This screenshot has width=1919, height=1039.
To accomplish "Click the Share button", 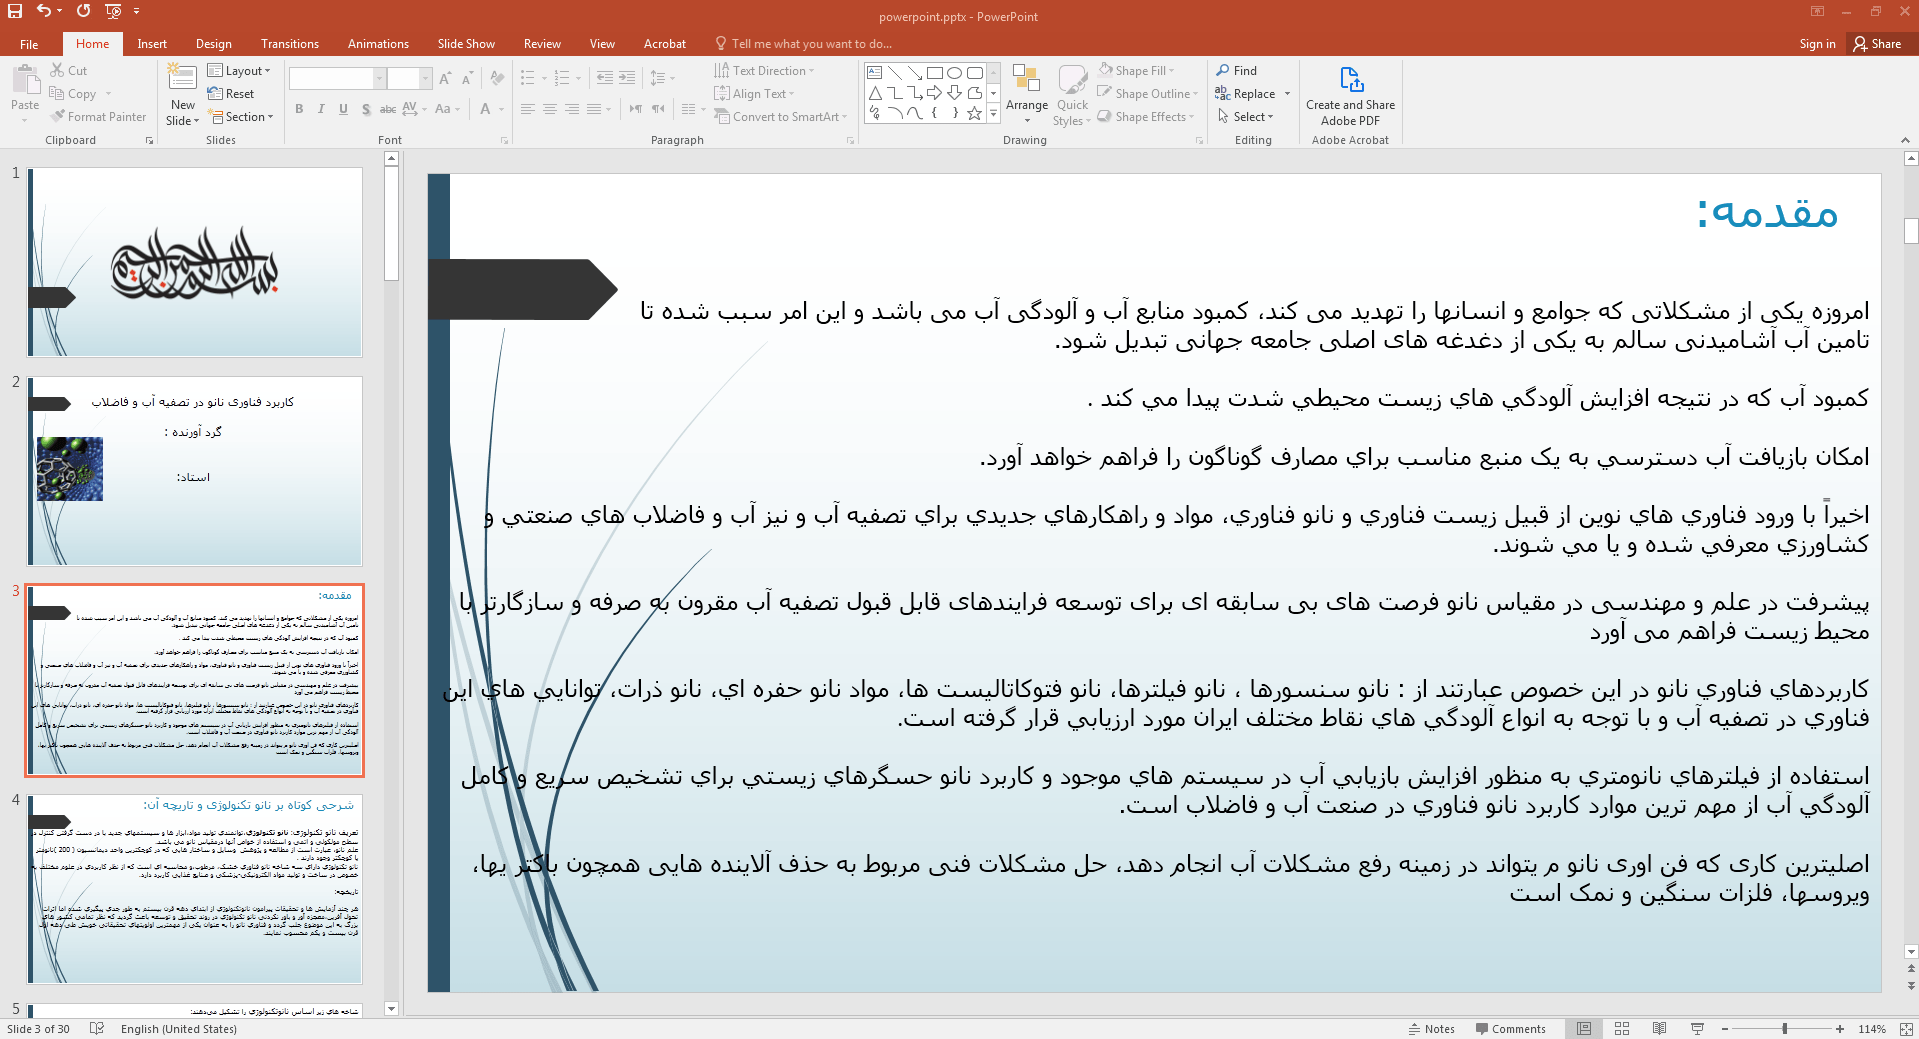I will (x=1877, y=44).
